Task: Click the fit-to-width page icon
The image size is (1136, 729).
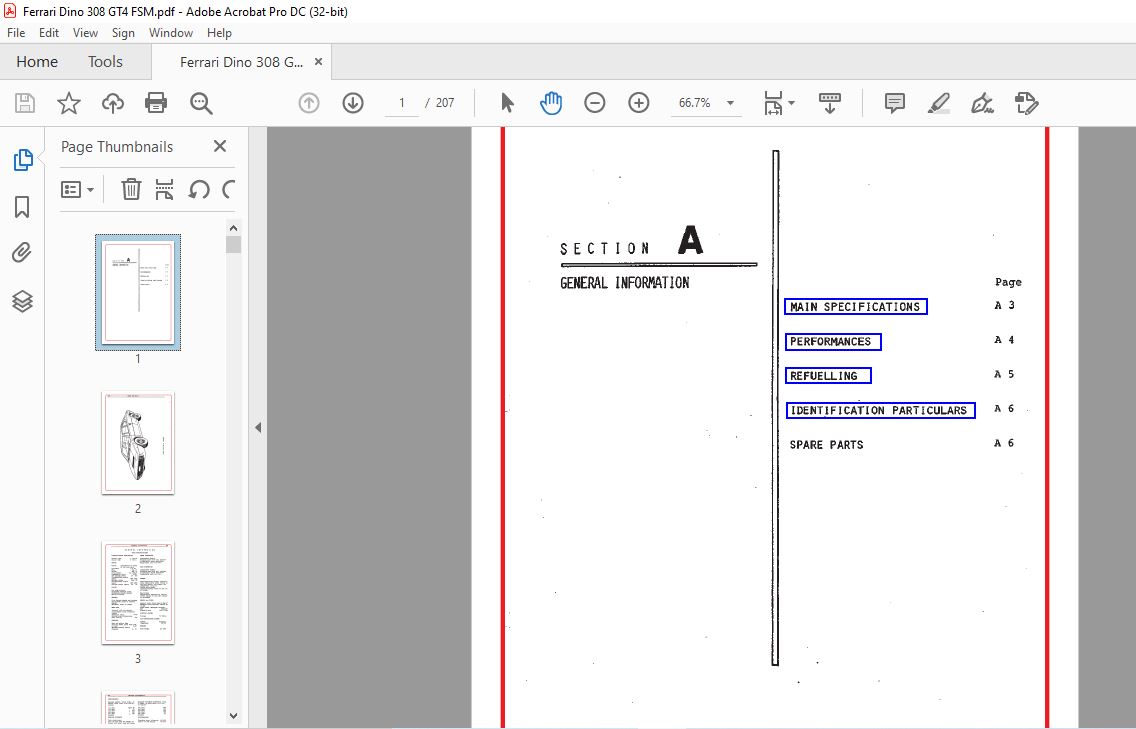Action: pyautogui.click(x=773, y=103)
